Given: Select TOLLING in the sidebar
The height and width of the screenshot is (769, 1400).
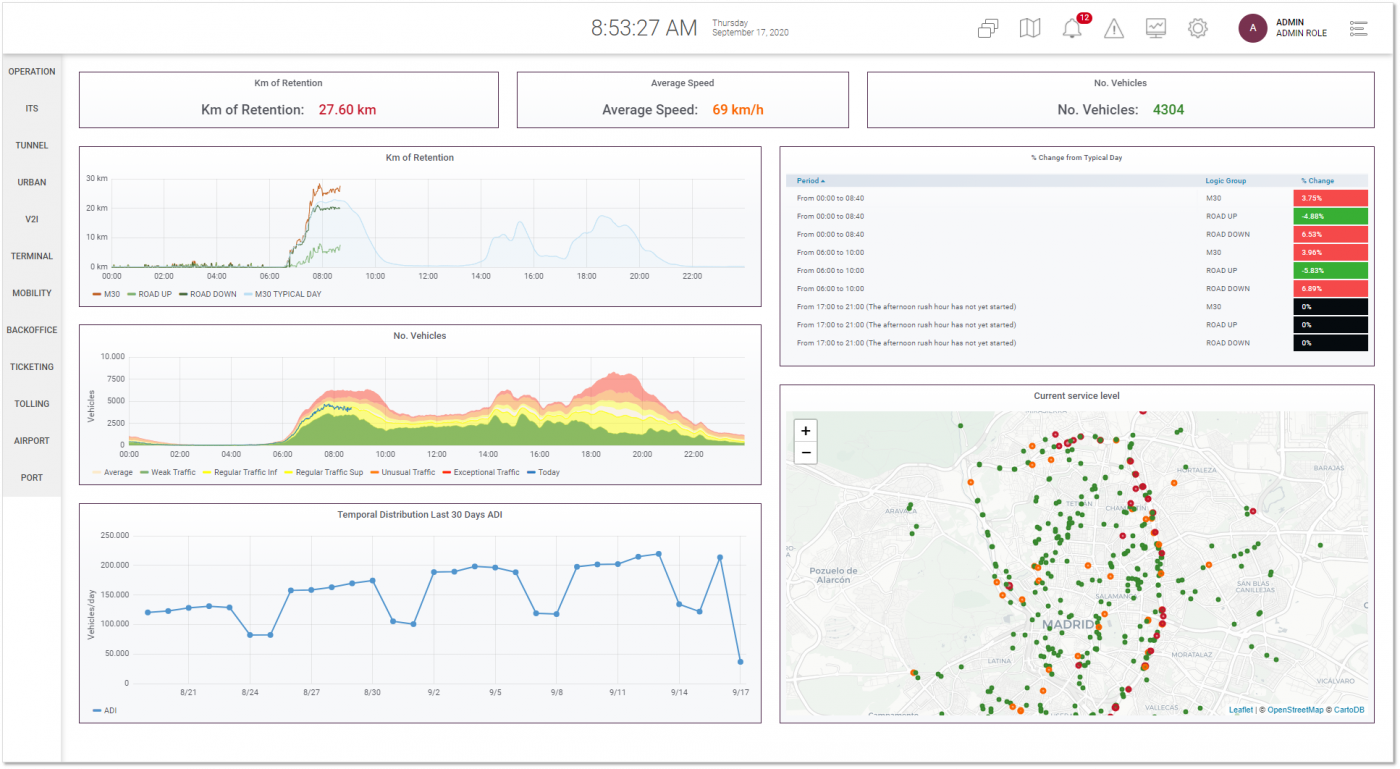Looking at the screenshot, I should pyautogui.click(x=32, y=404).
